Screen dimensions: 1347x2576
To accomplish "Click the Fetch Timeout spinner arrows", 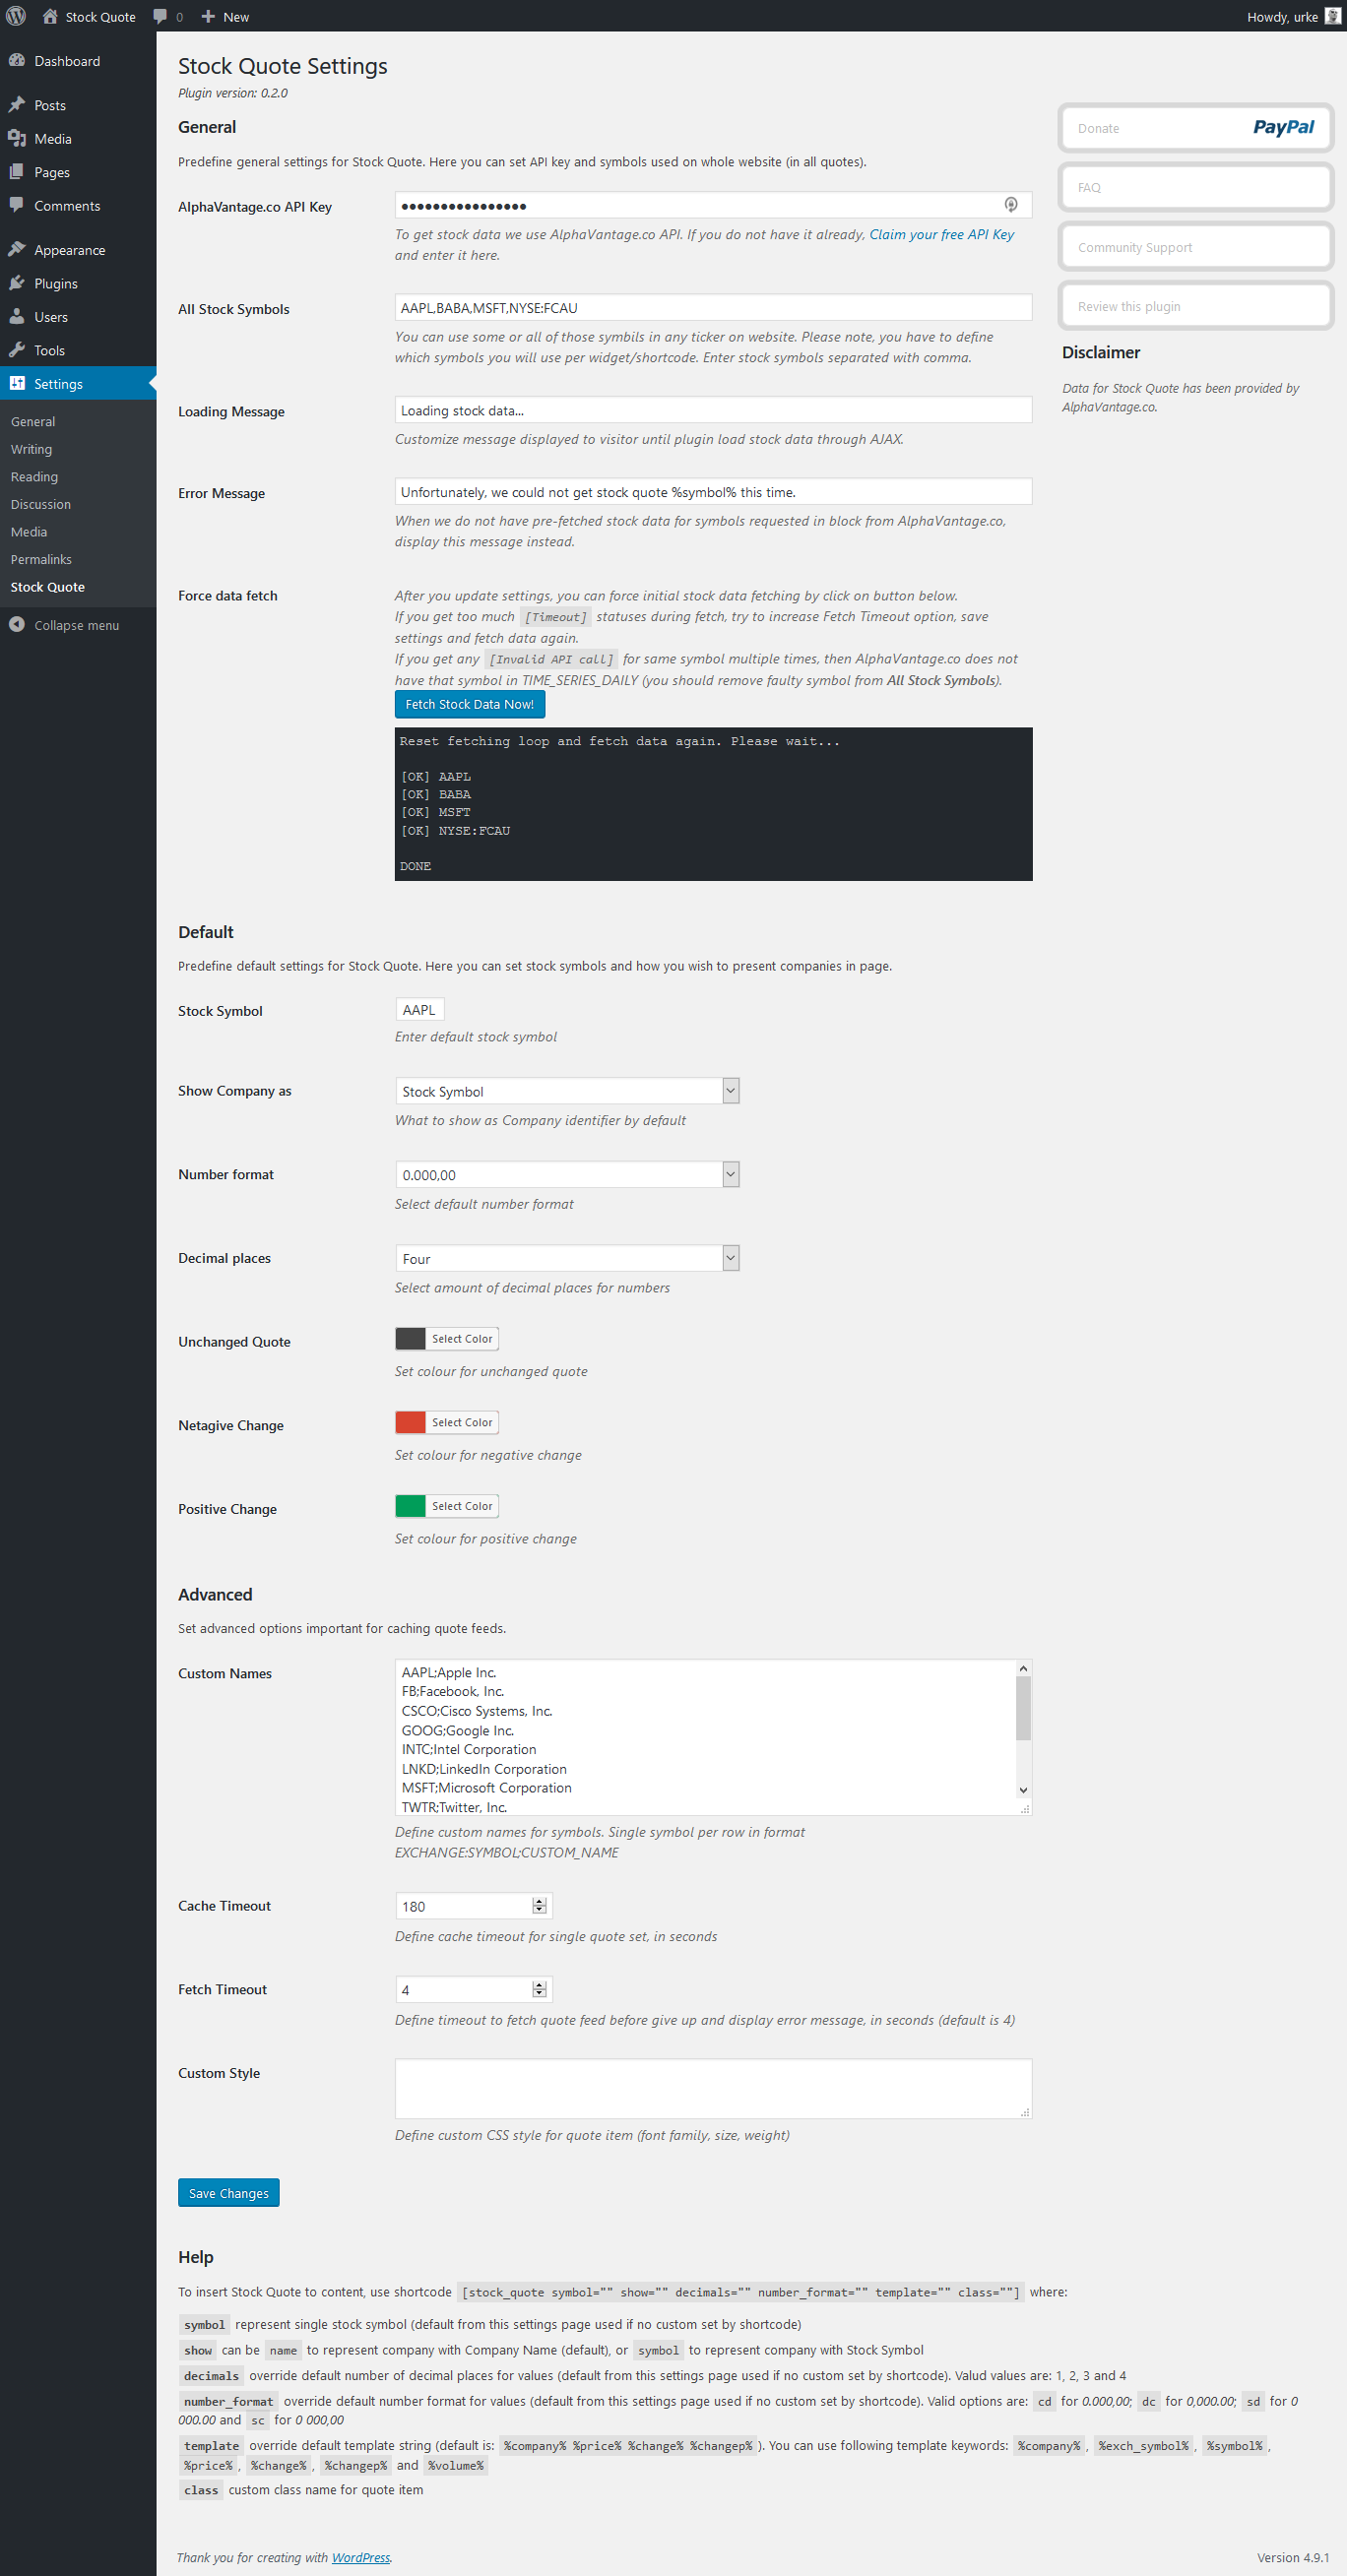I will (540, 1990).
